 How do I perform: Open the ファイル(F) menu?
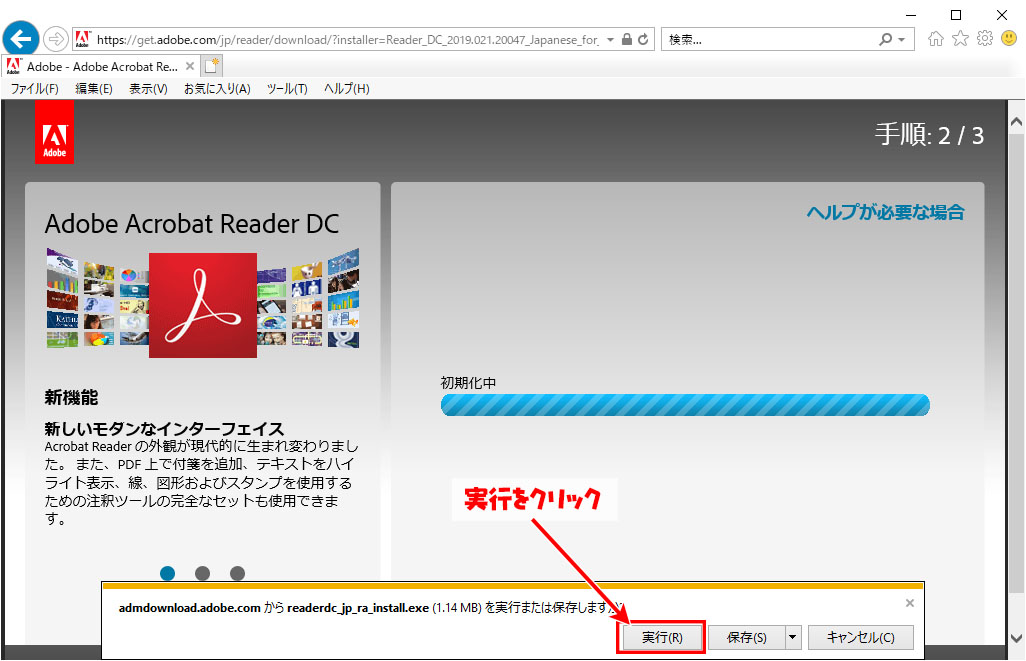(35, 88)
